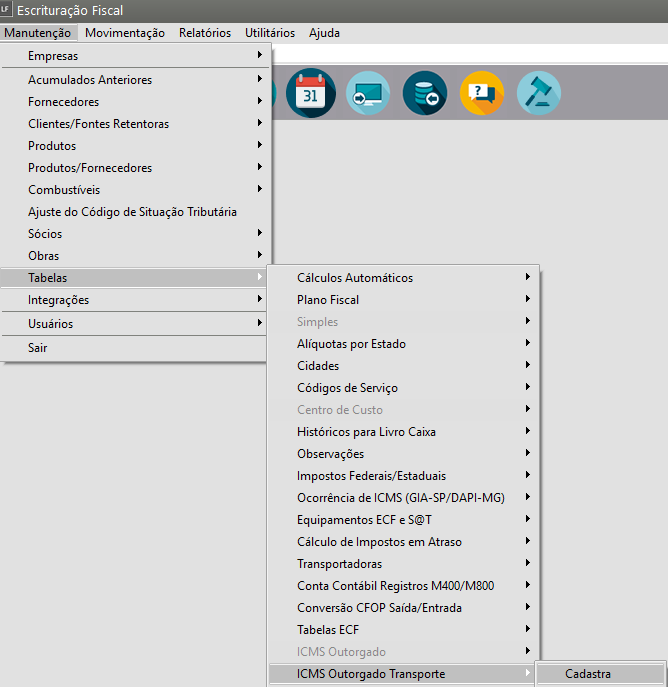The height and width of the screenshot is (687, 668).
Task: Expand Alíquotas por Estado submenu
Action: click(351, 344)
